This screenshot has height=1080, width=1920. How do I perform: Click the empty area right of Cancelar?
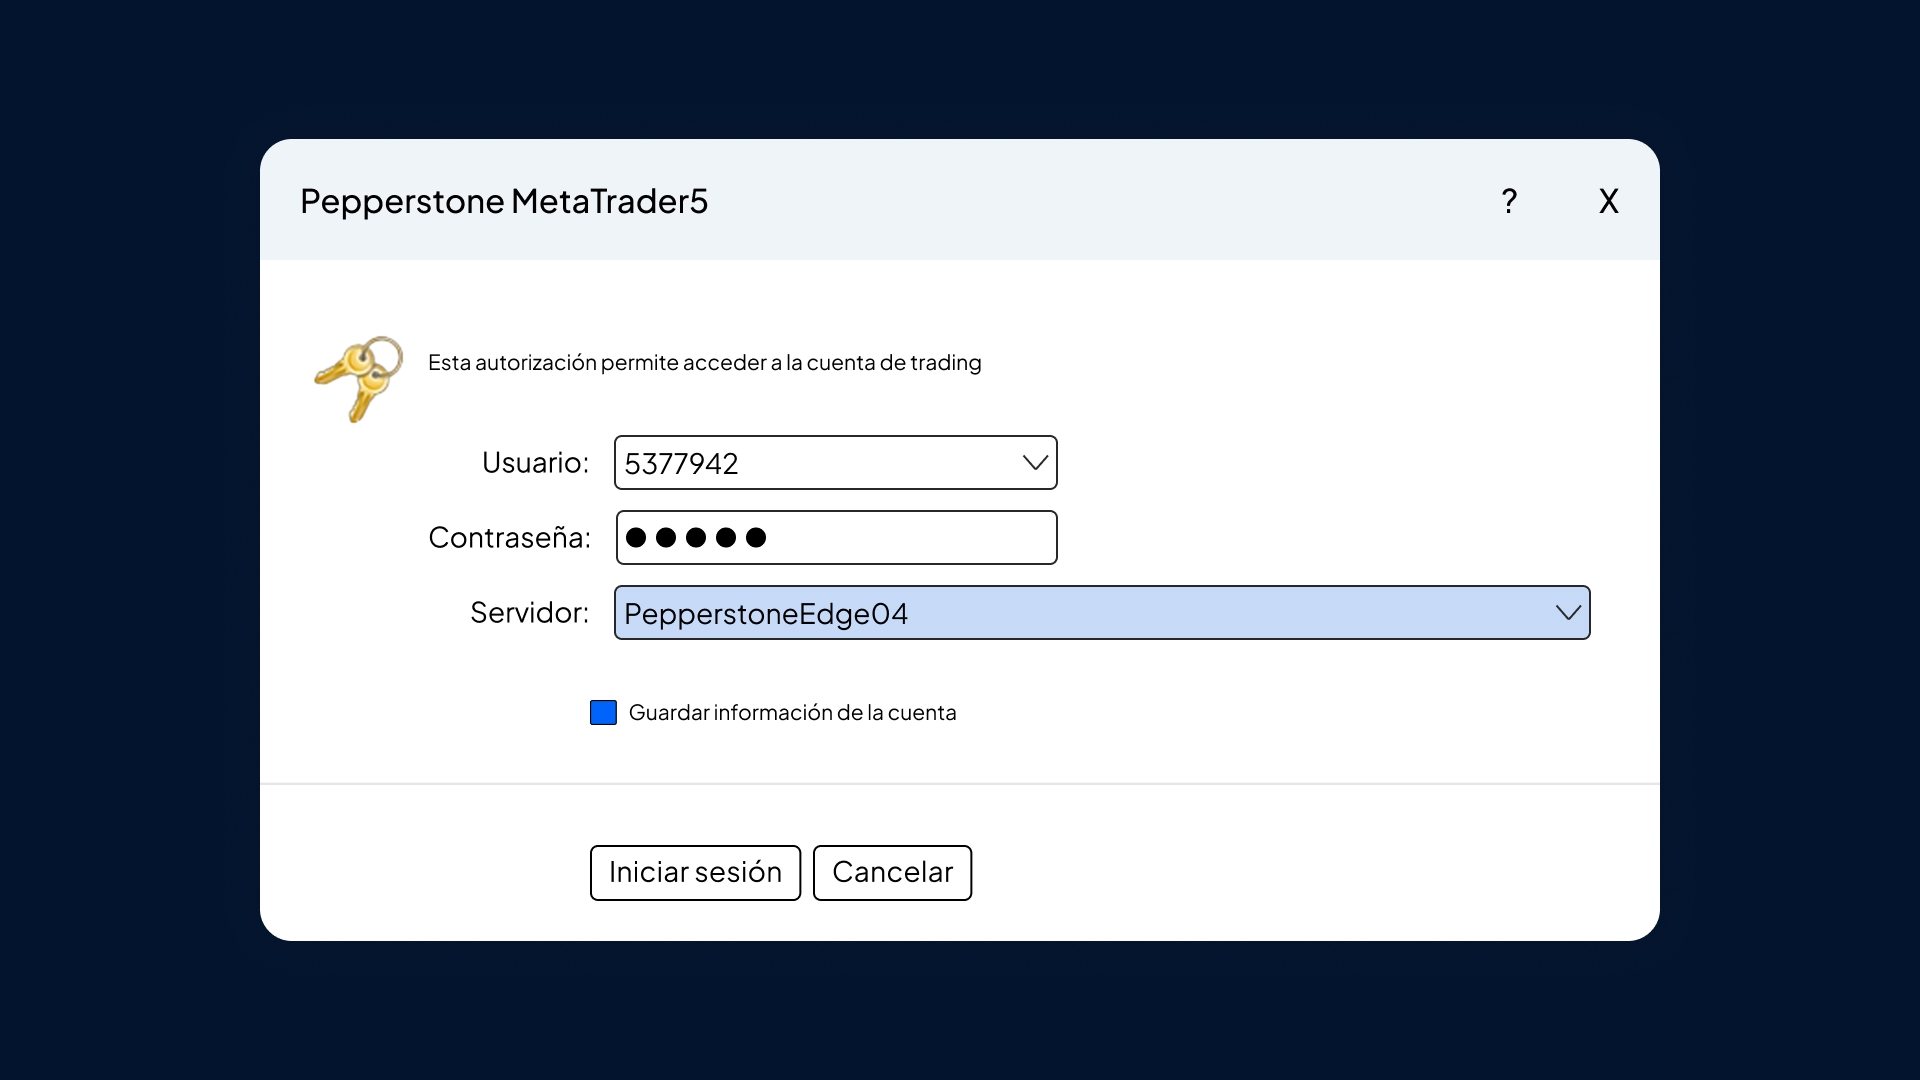pos(1300,872)
